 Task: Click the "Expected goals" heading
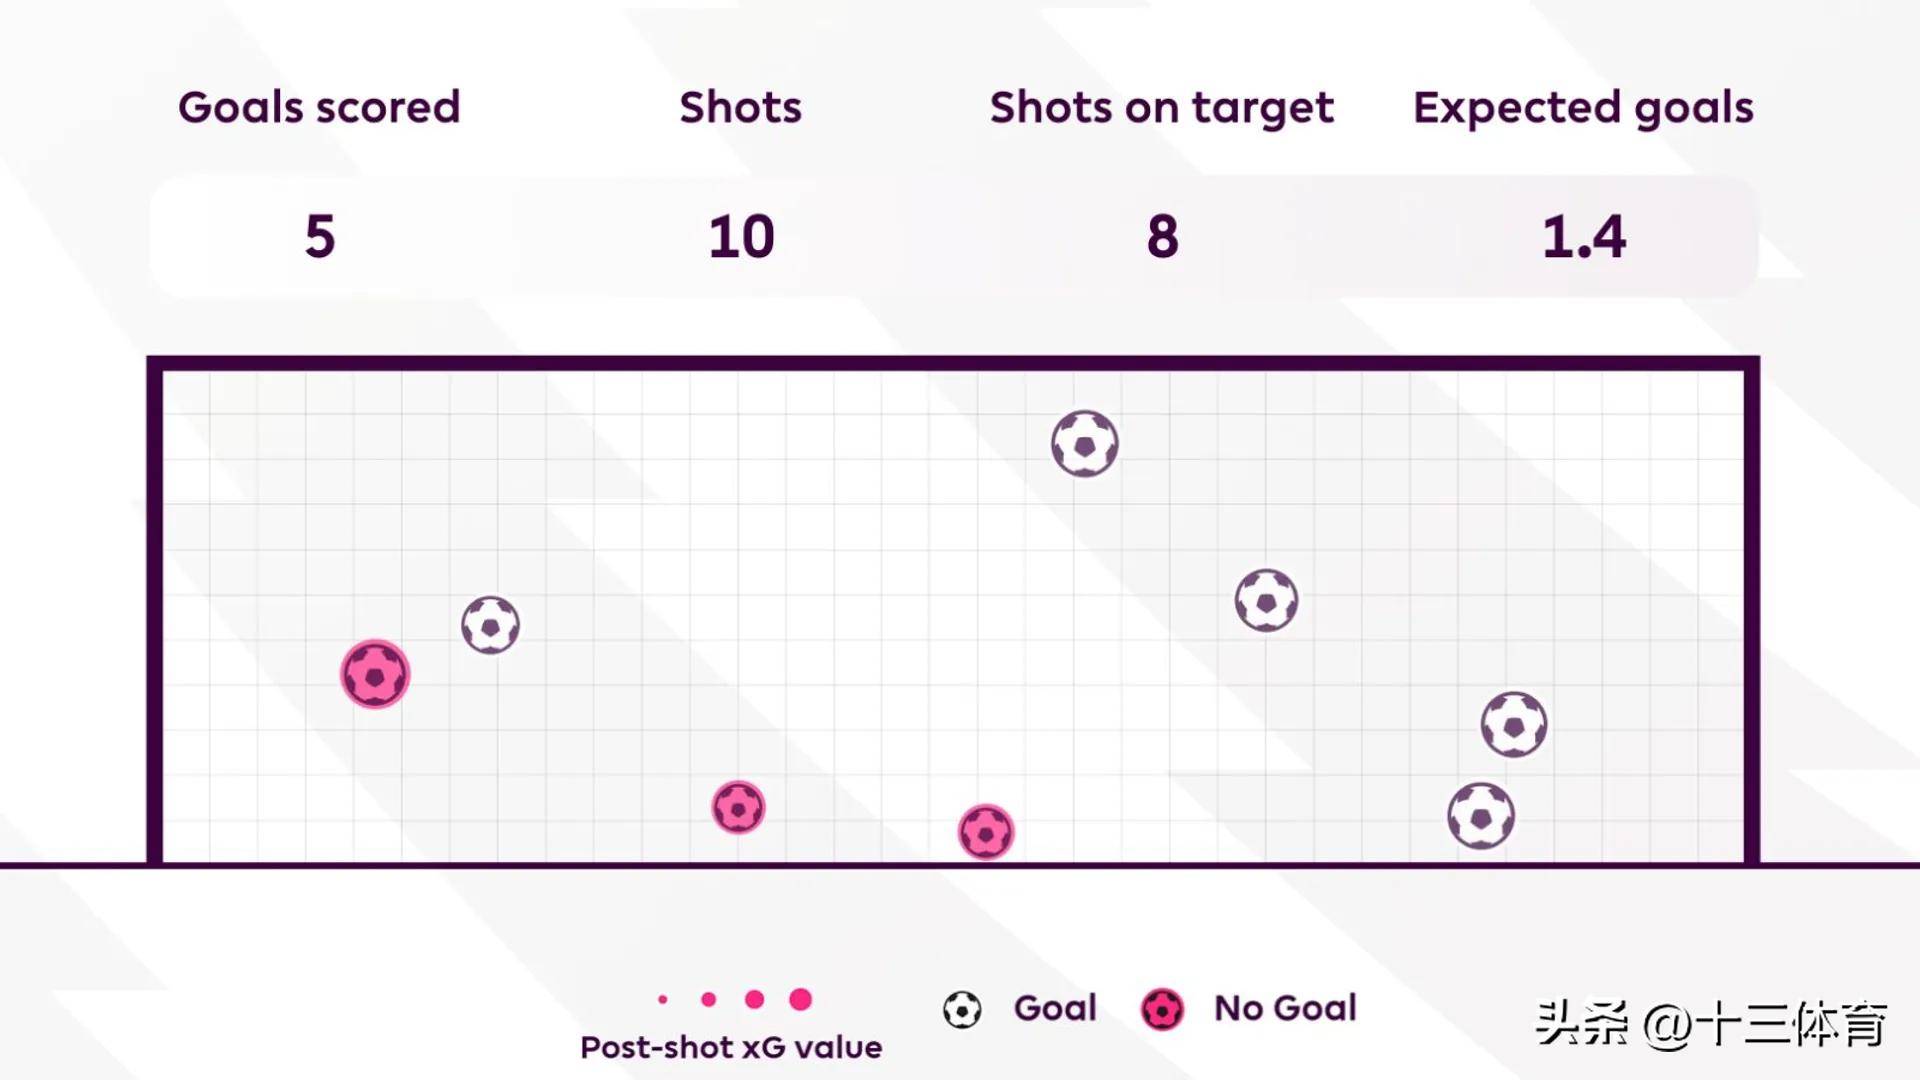[x=1583, y=107]
